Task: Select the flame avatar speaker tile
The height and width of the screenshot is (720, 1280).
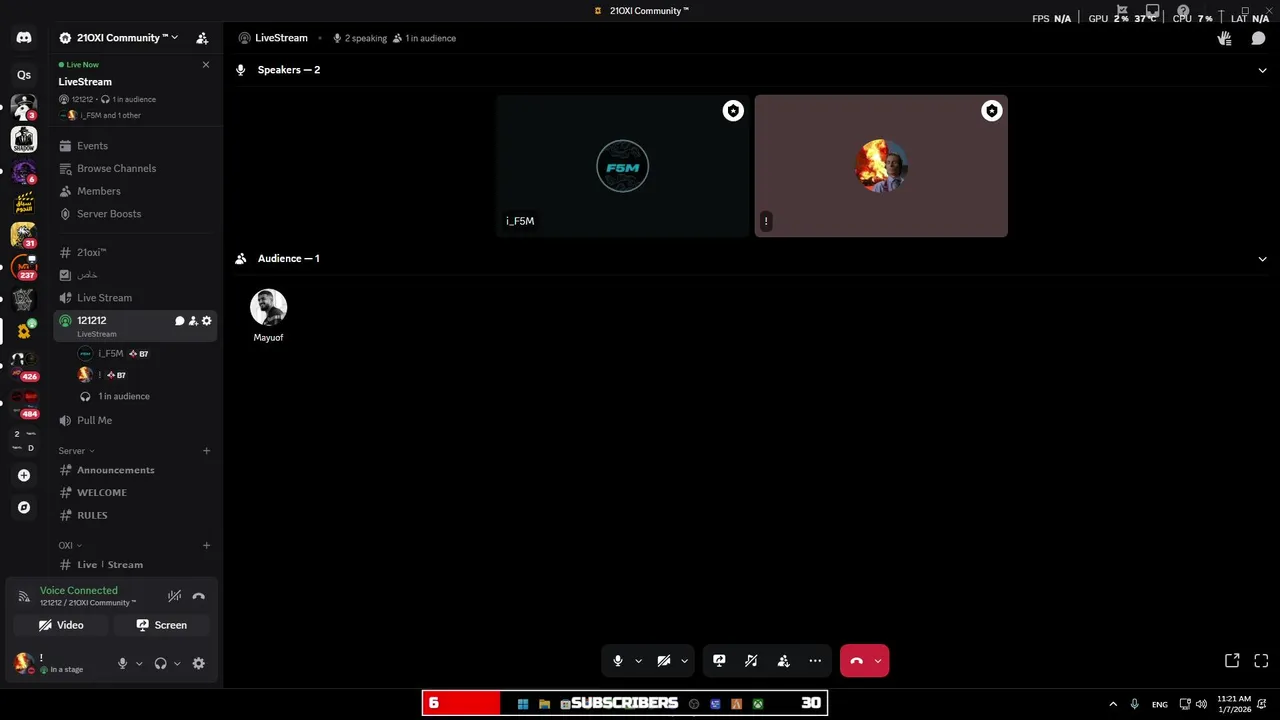Action: pyautogui.click(x=881, y=166)
